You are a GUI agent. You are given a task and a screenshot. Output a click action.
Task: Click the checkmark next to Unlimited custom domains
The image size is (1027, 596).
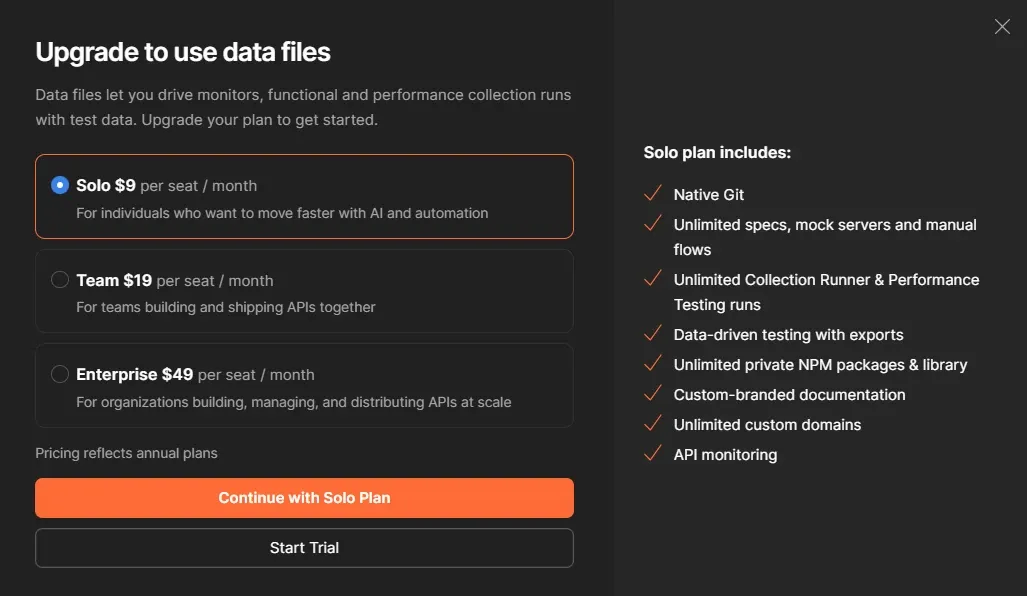[x=653, y=424]
